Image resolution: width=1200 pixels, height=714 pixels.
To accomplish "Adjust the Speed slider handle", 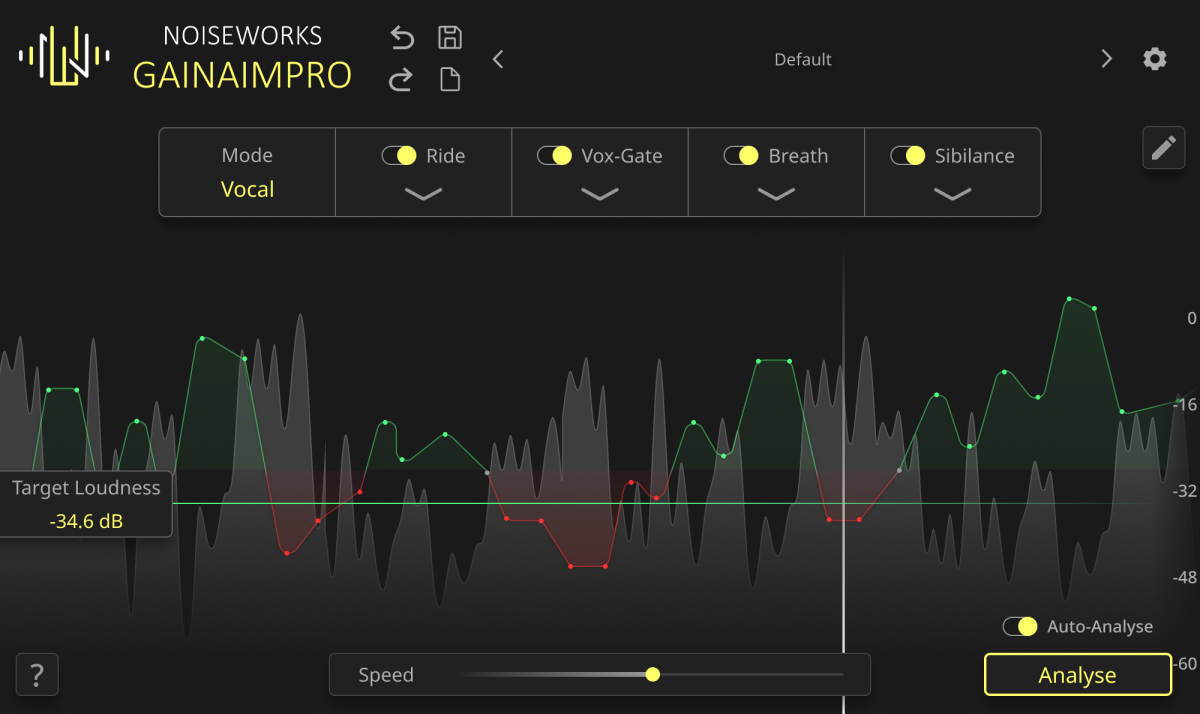I will (x=653, y=675).
